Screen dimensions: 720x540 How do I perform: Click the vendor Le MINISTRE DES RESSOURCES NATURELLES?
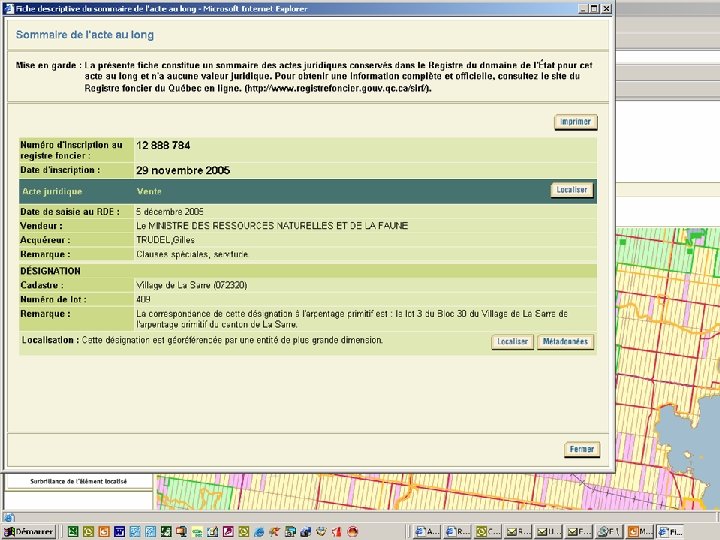coord(272,225)
